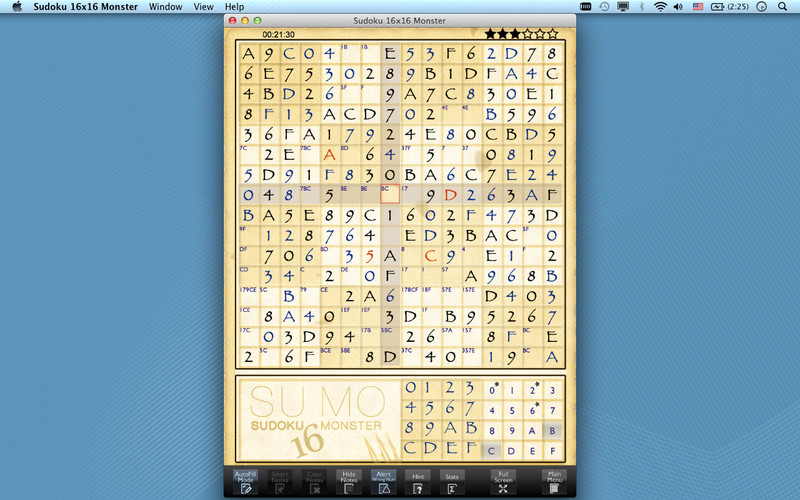Image resolution: width=800 pixels, height=500 pixels.
Task: Open Time Machine menu bar icon
Action: pos(604,7)
